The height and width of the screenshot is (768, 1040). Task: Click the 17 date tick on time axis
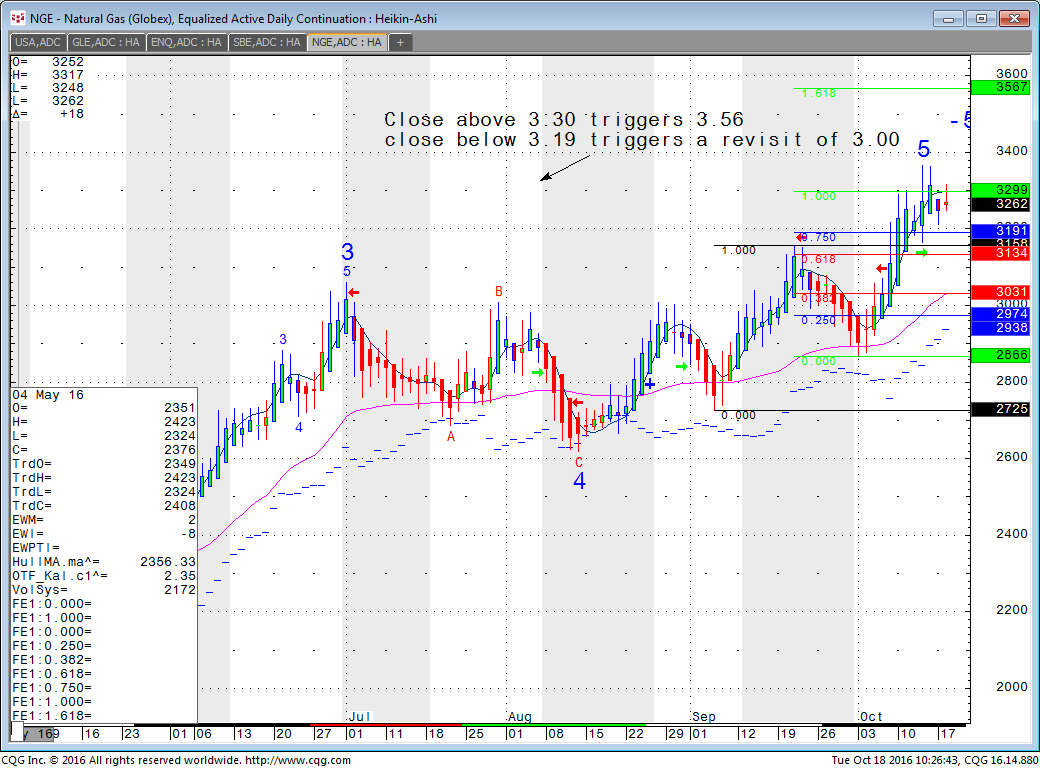pyautogui.click(x=947, y=734)
